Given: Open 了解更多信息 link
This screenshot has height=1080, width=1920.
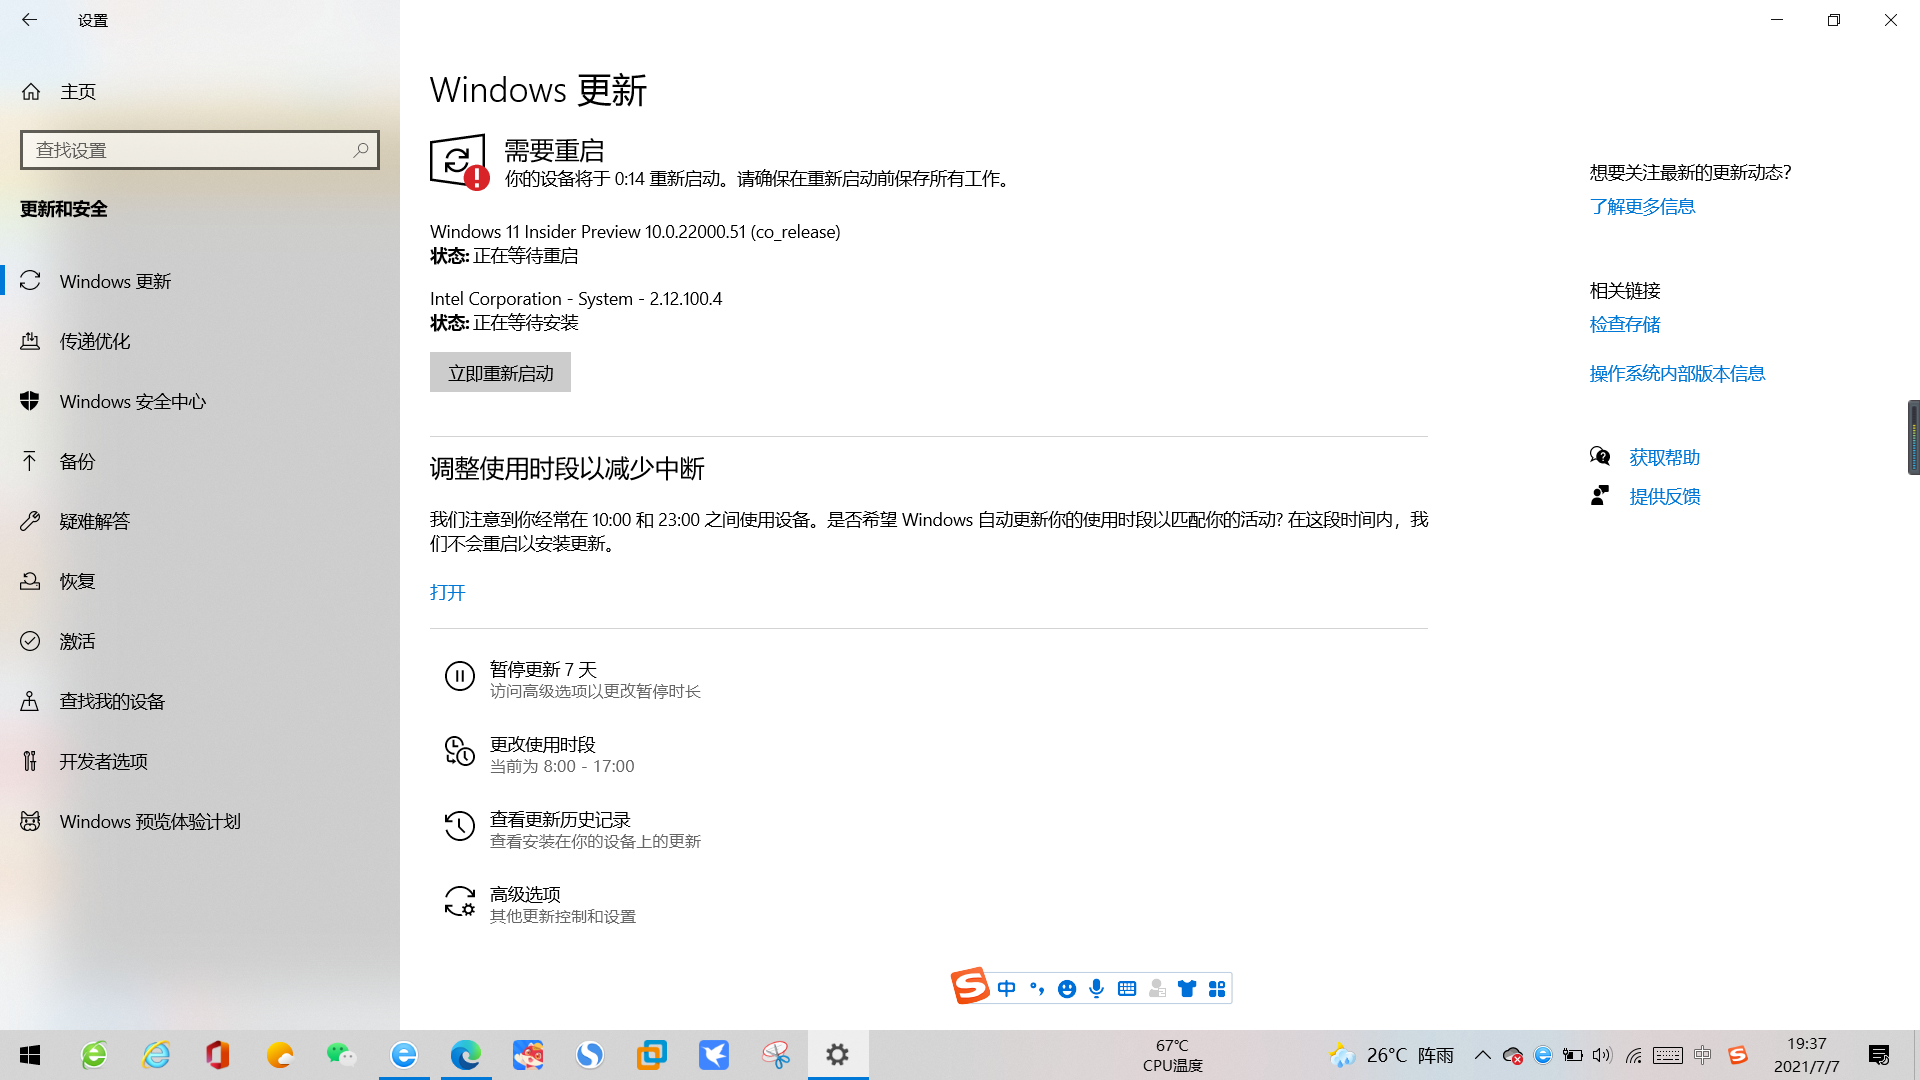Looking at the screenshot, I should tap(1642, 206).
